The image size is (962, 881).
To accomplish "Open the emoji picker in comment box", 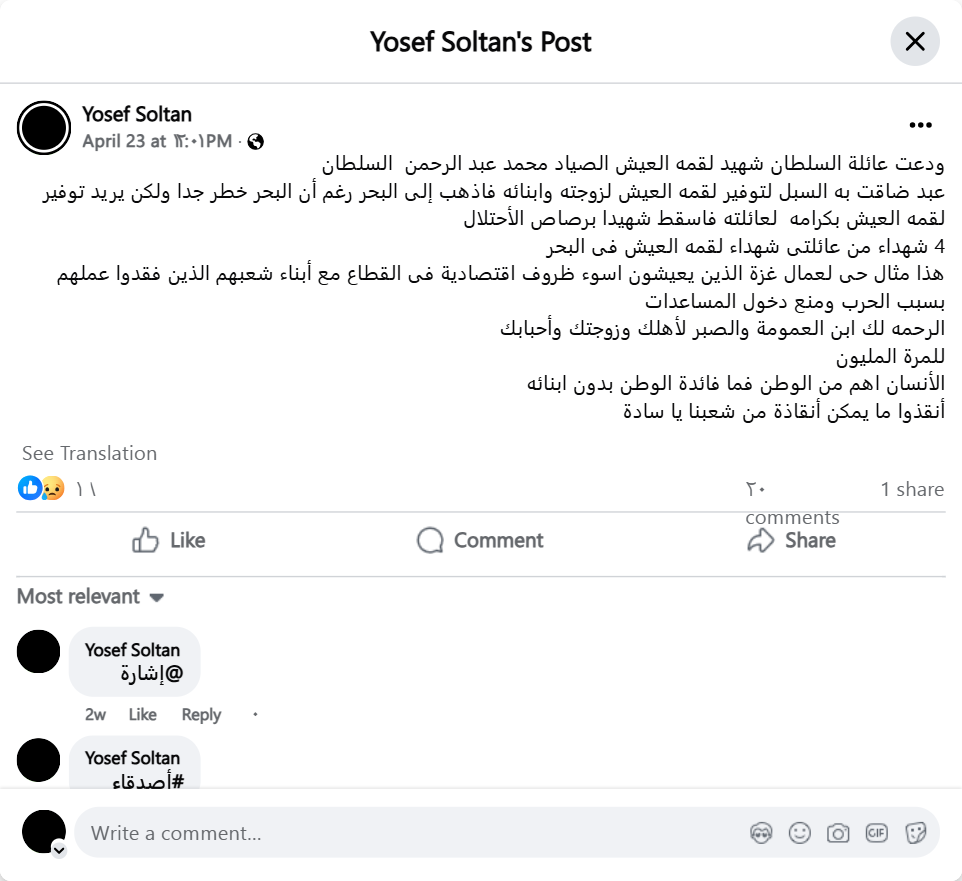I will (799, 833).
